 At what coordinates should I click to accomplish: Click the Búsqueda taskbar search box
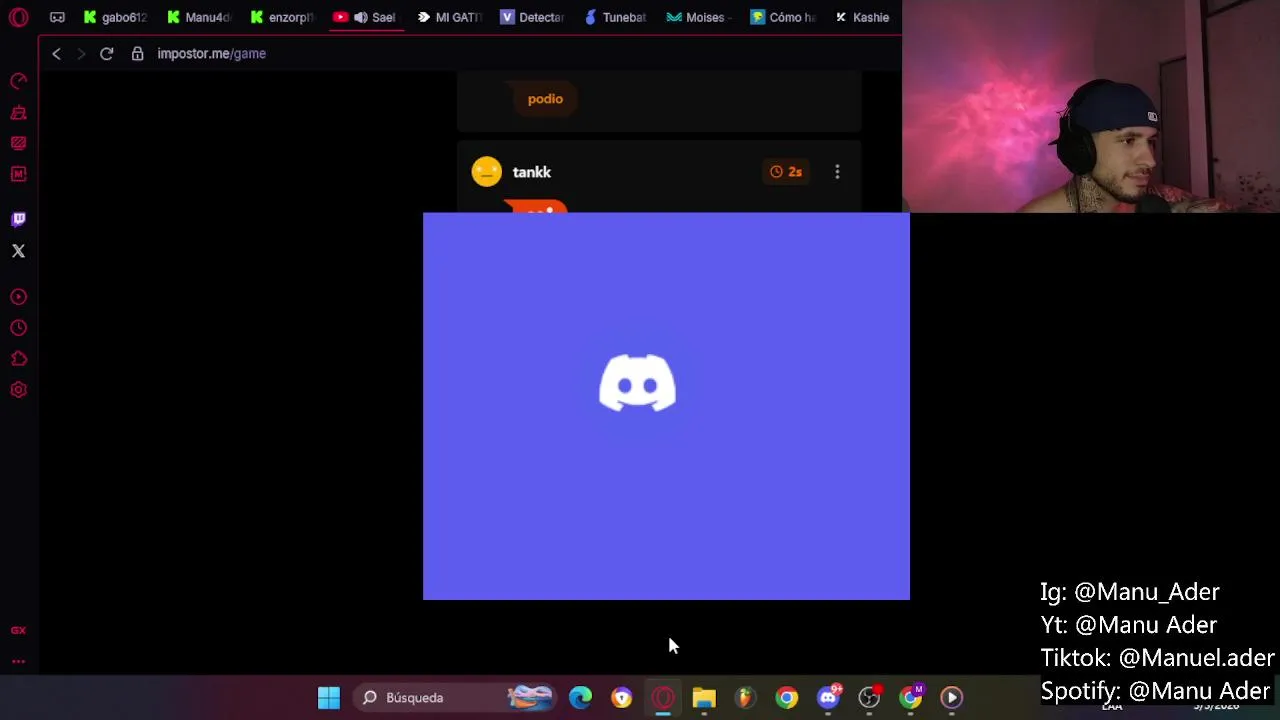point(455,697)
